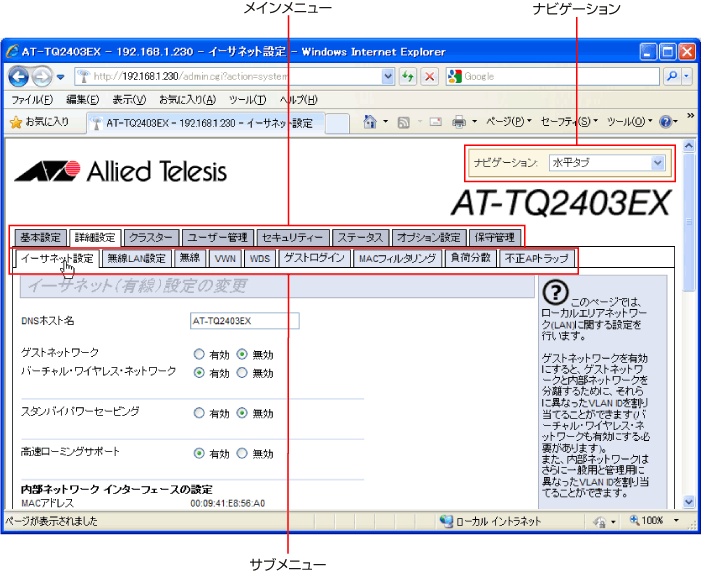Viewport: 702px width, 573px height.
Task: Select the 負荷分散 sub tab
Action: tap(471, 258)
